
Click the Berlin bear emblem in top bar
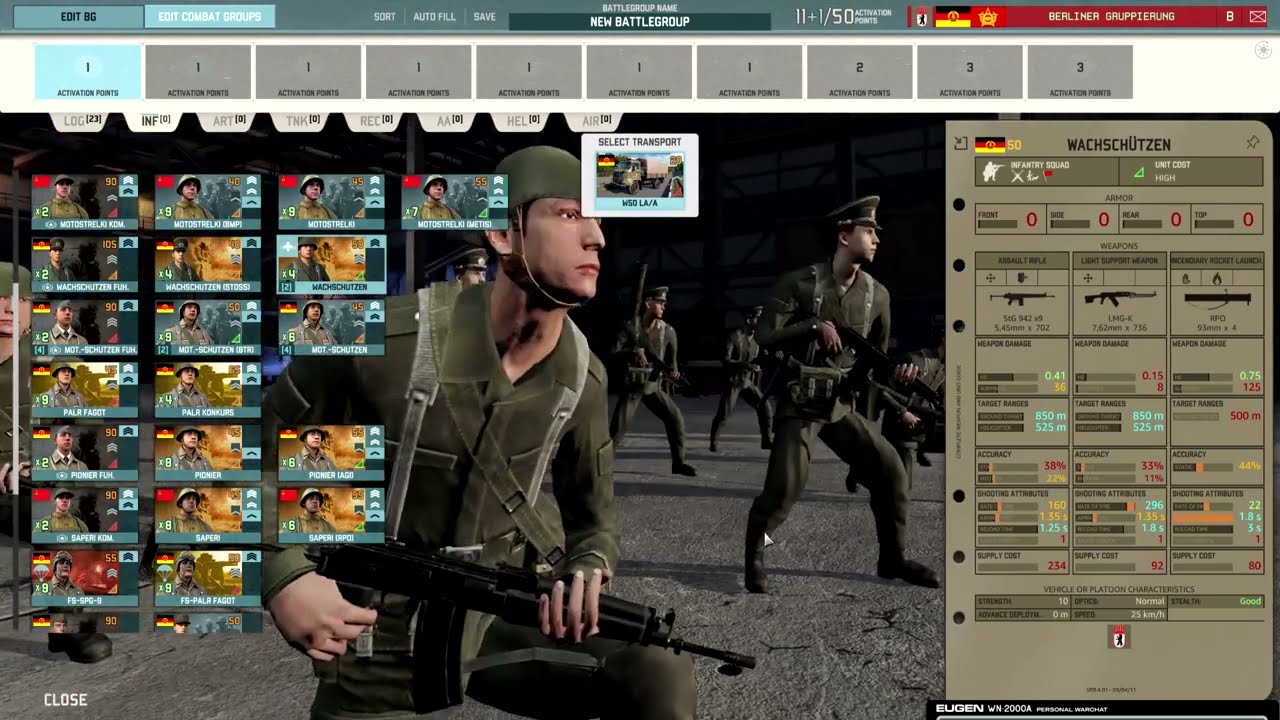(922, 17)
